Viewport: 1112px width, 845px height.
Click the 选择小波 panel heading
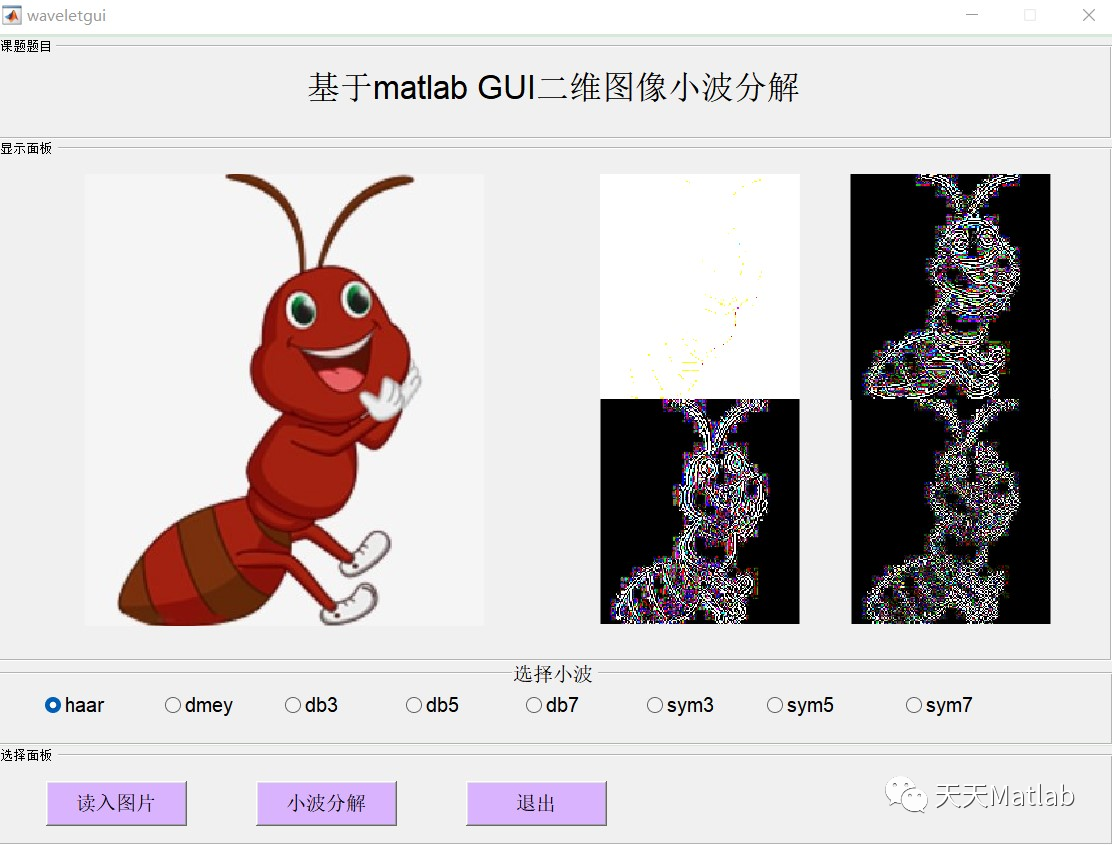[553, 673]
